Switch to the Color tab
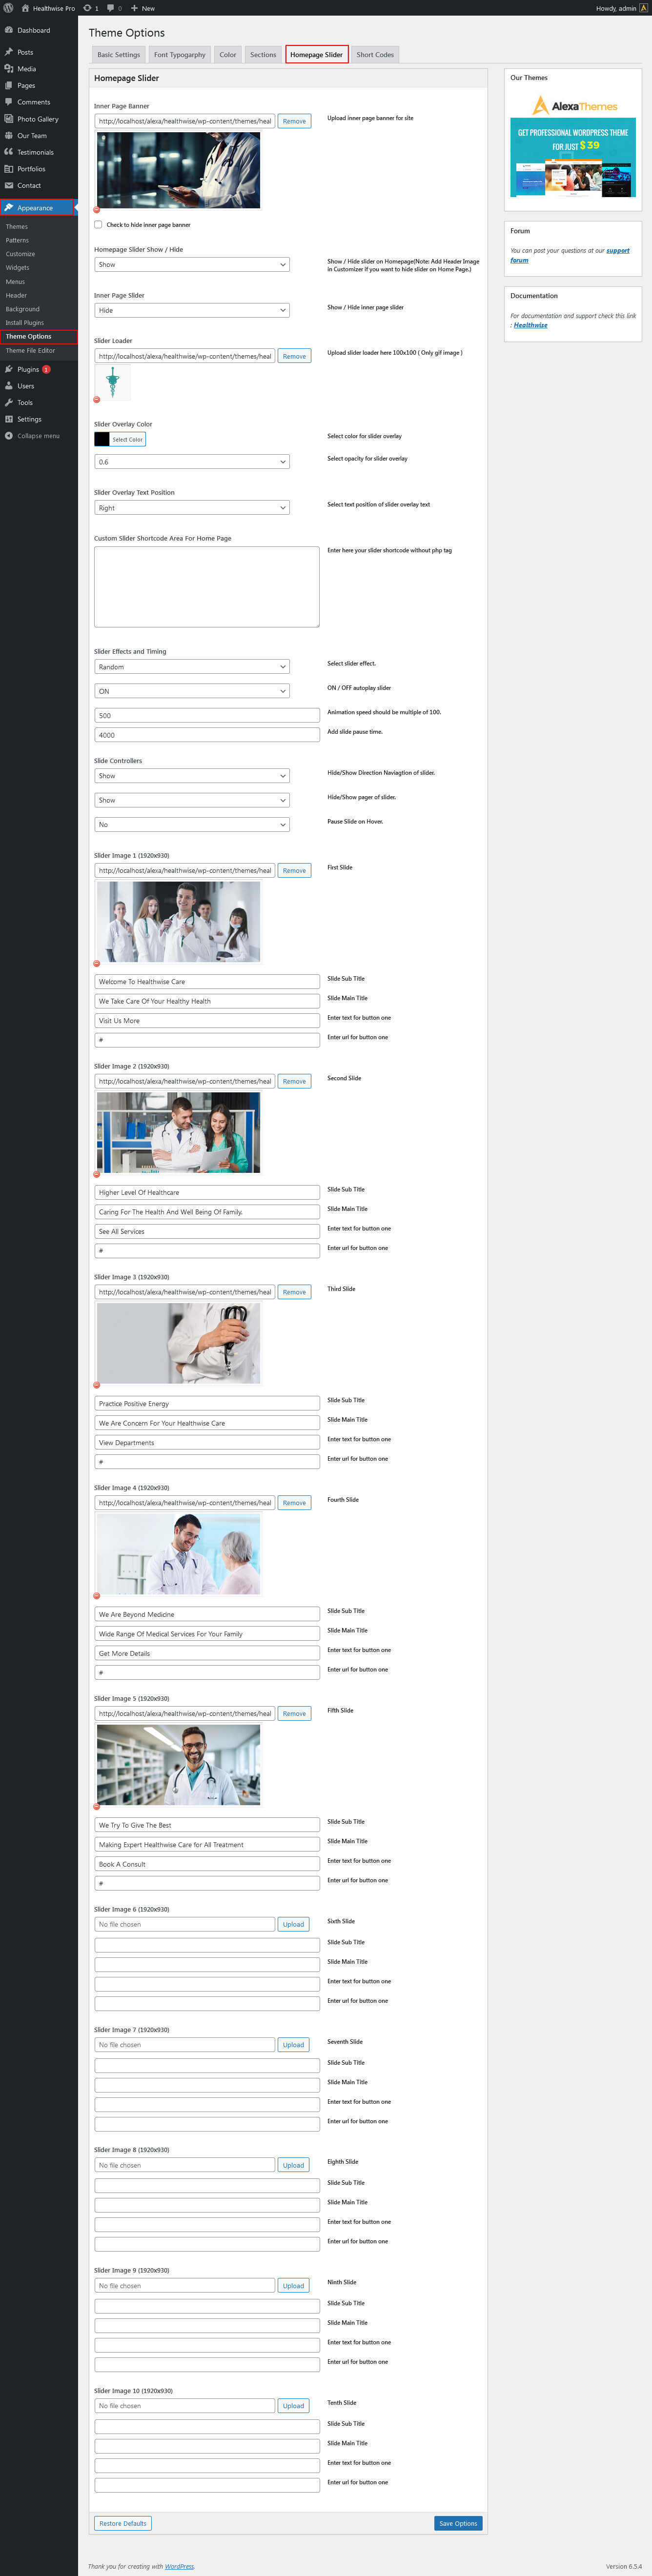 (x=228, y=55)
